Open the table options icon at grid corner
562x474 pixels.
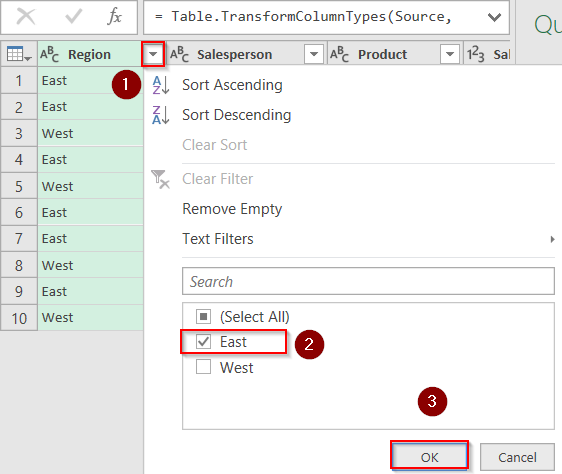pos(19,54)
